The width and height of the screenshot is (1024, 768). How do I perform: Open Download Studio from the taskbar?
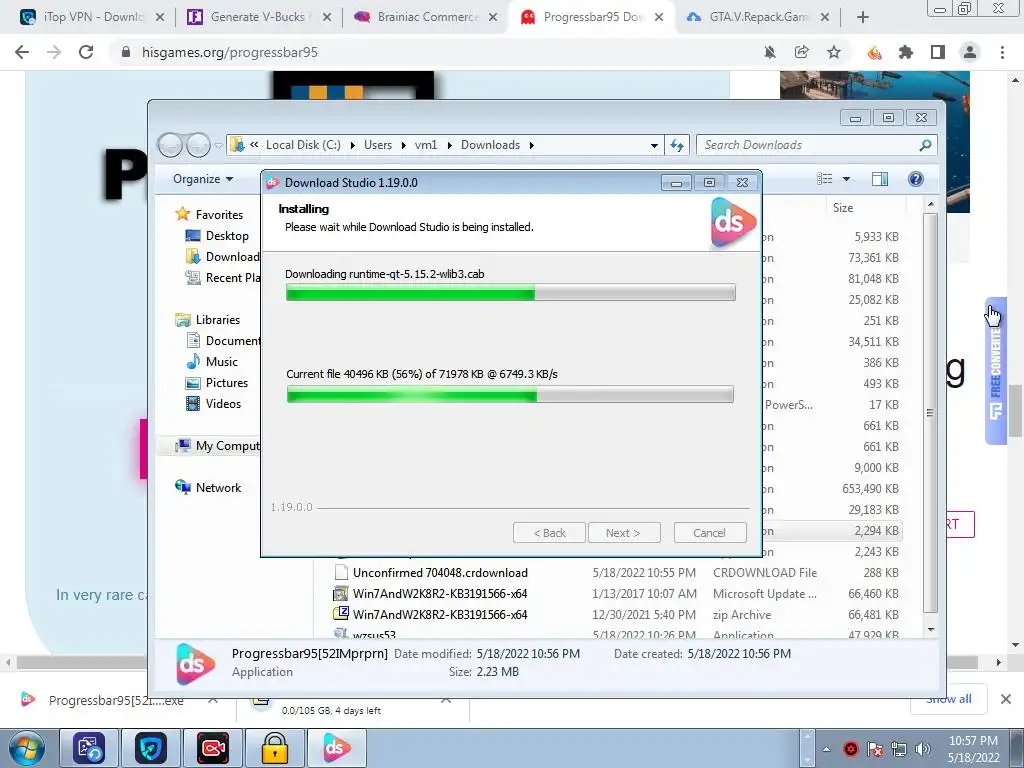click(336, 748)
